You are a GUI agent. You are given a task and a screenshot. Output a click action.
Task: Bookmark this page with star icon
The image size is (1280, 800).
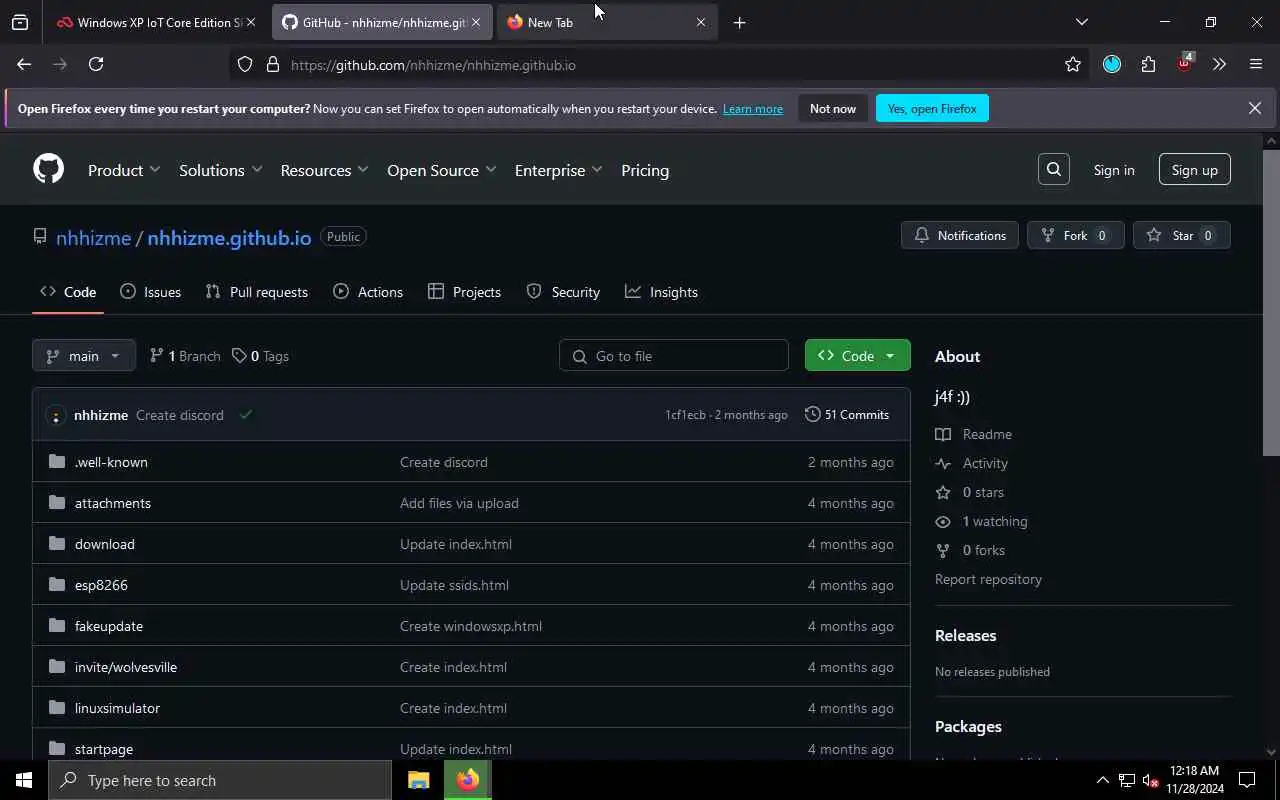click(x=1073, y=65)
